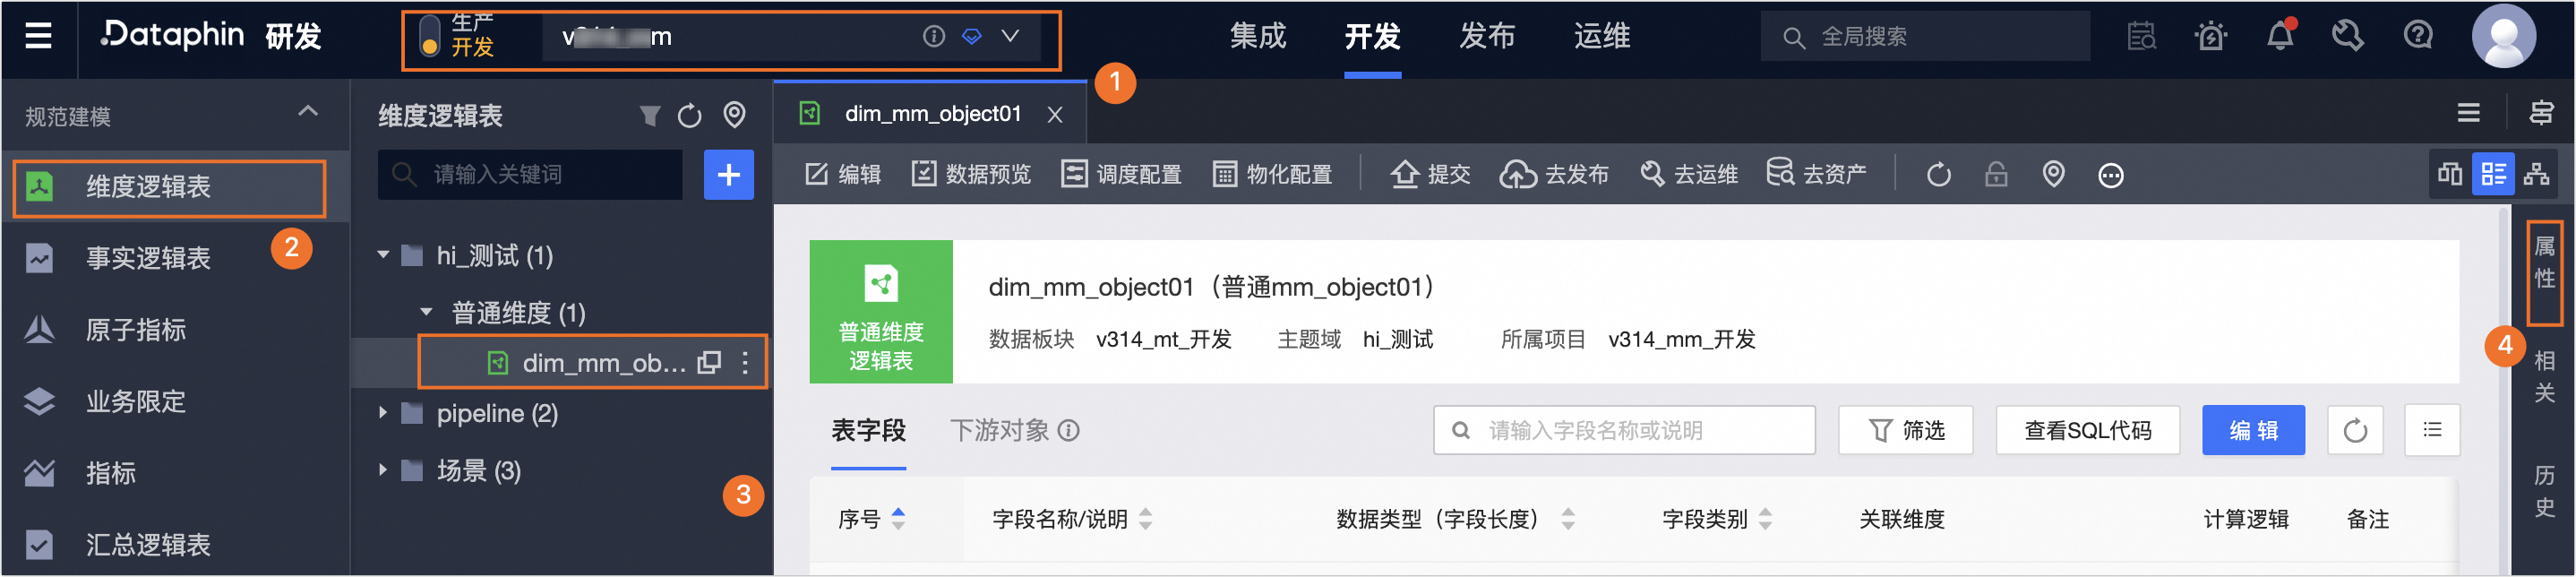
Task: Click the 去发布 cloud upload icon
Action: (x=1518, y=174)
